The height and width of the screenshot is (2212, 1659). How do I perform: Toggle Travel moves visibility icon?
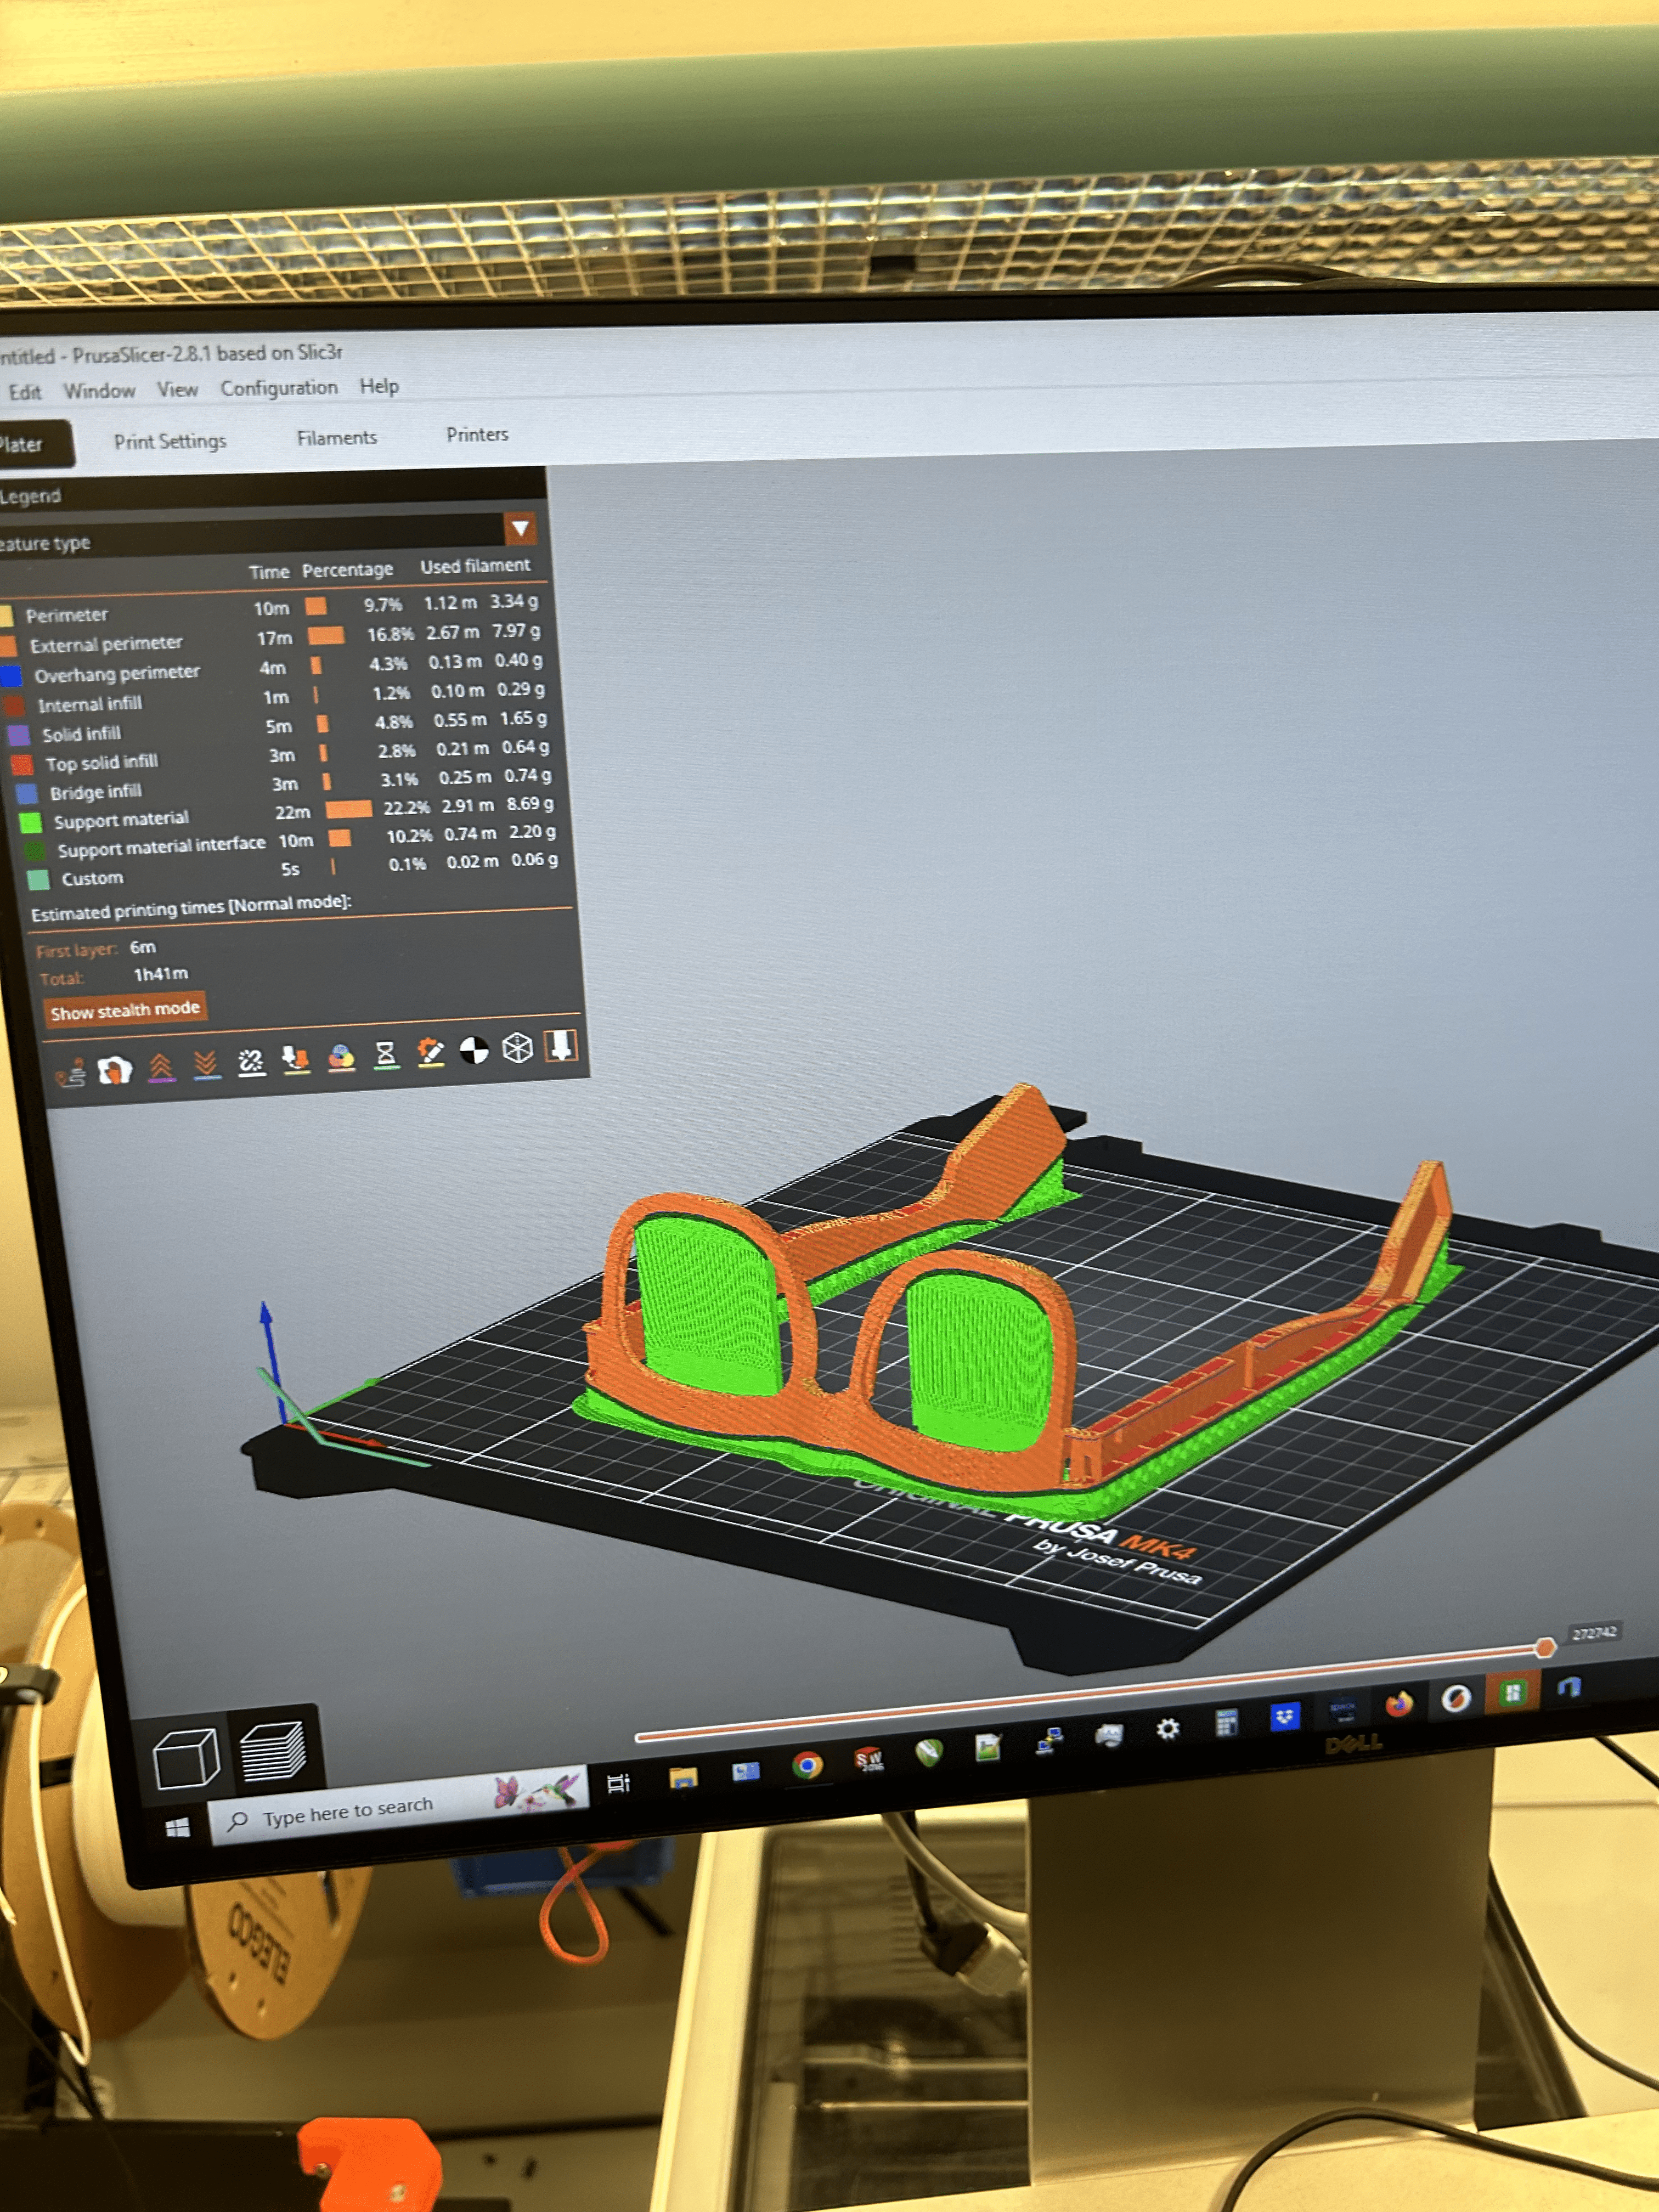click(x=70, y=1073)
